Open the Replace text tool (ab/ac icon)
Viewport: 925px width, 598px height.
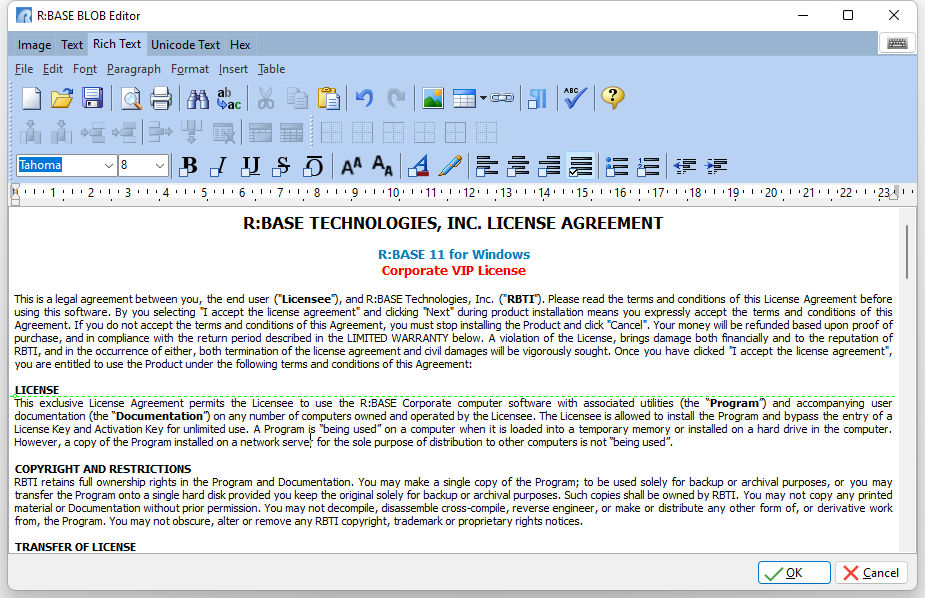click(x=228, y=98)
